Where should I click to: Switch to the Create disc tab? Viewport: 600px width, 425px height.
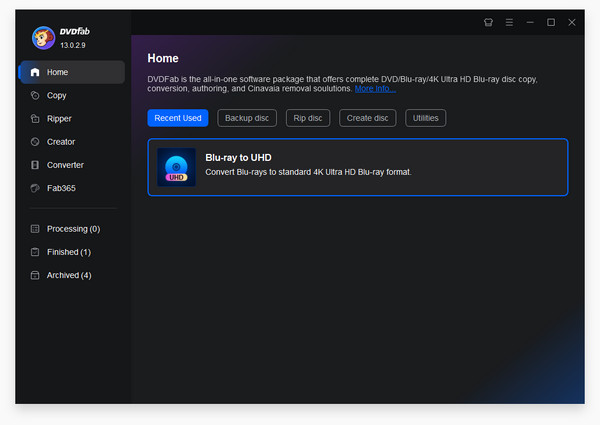point(367,118)
